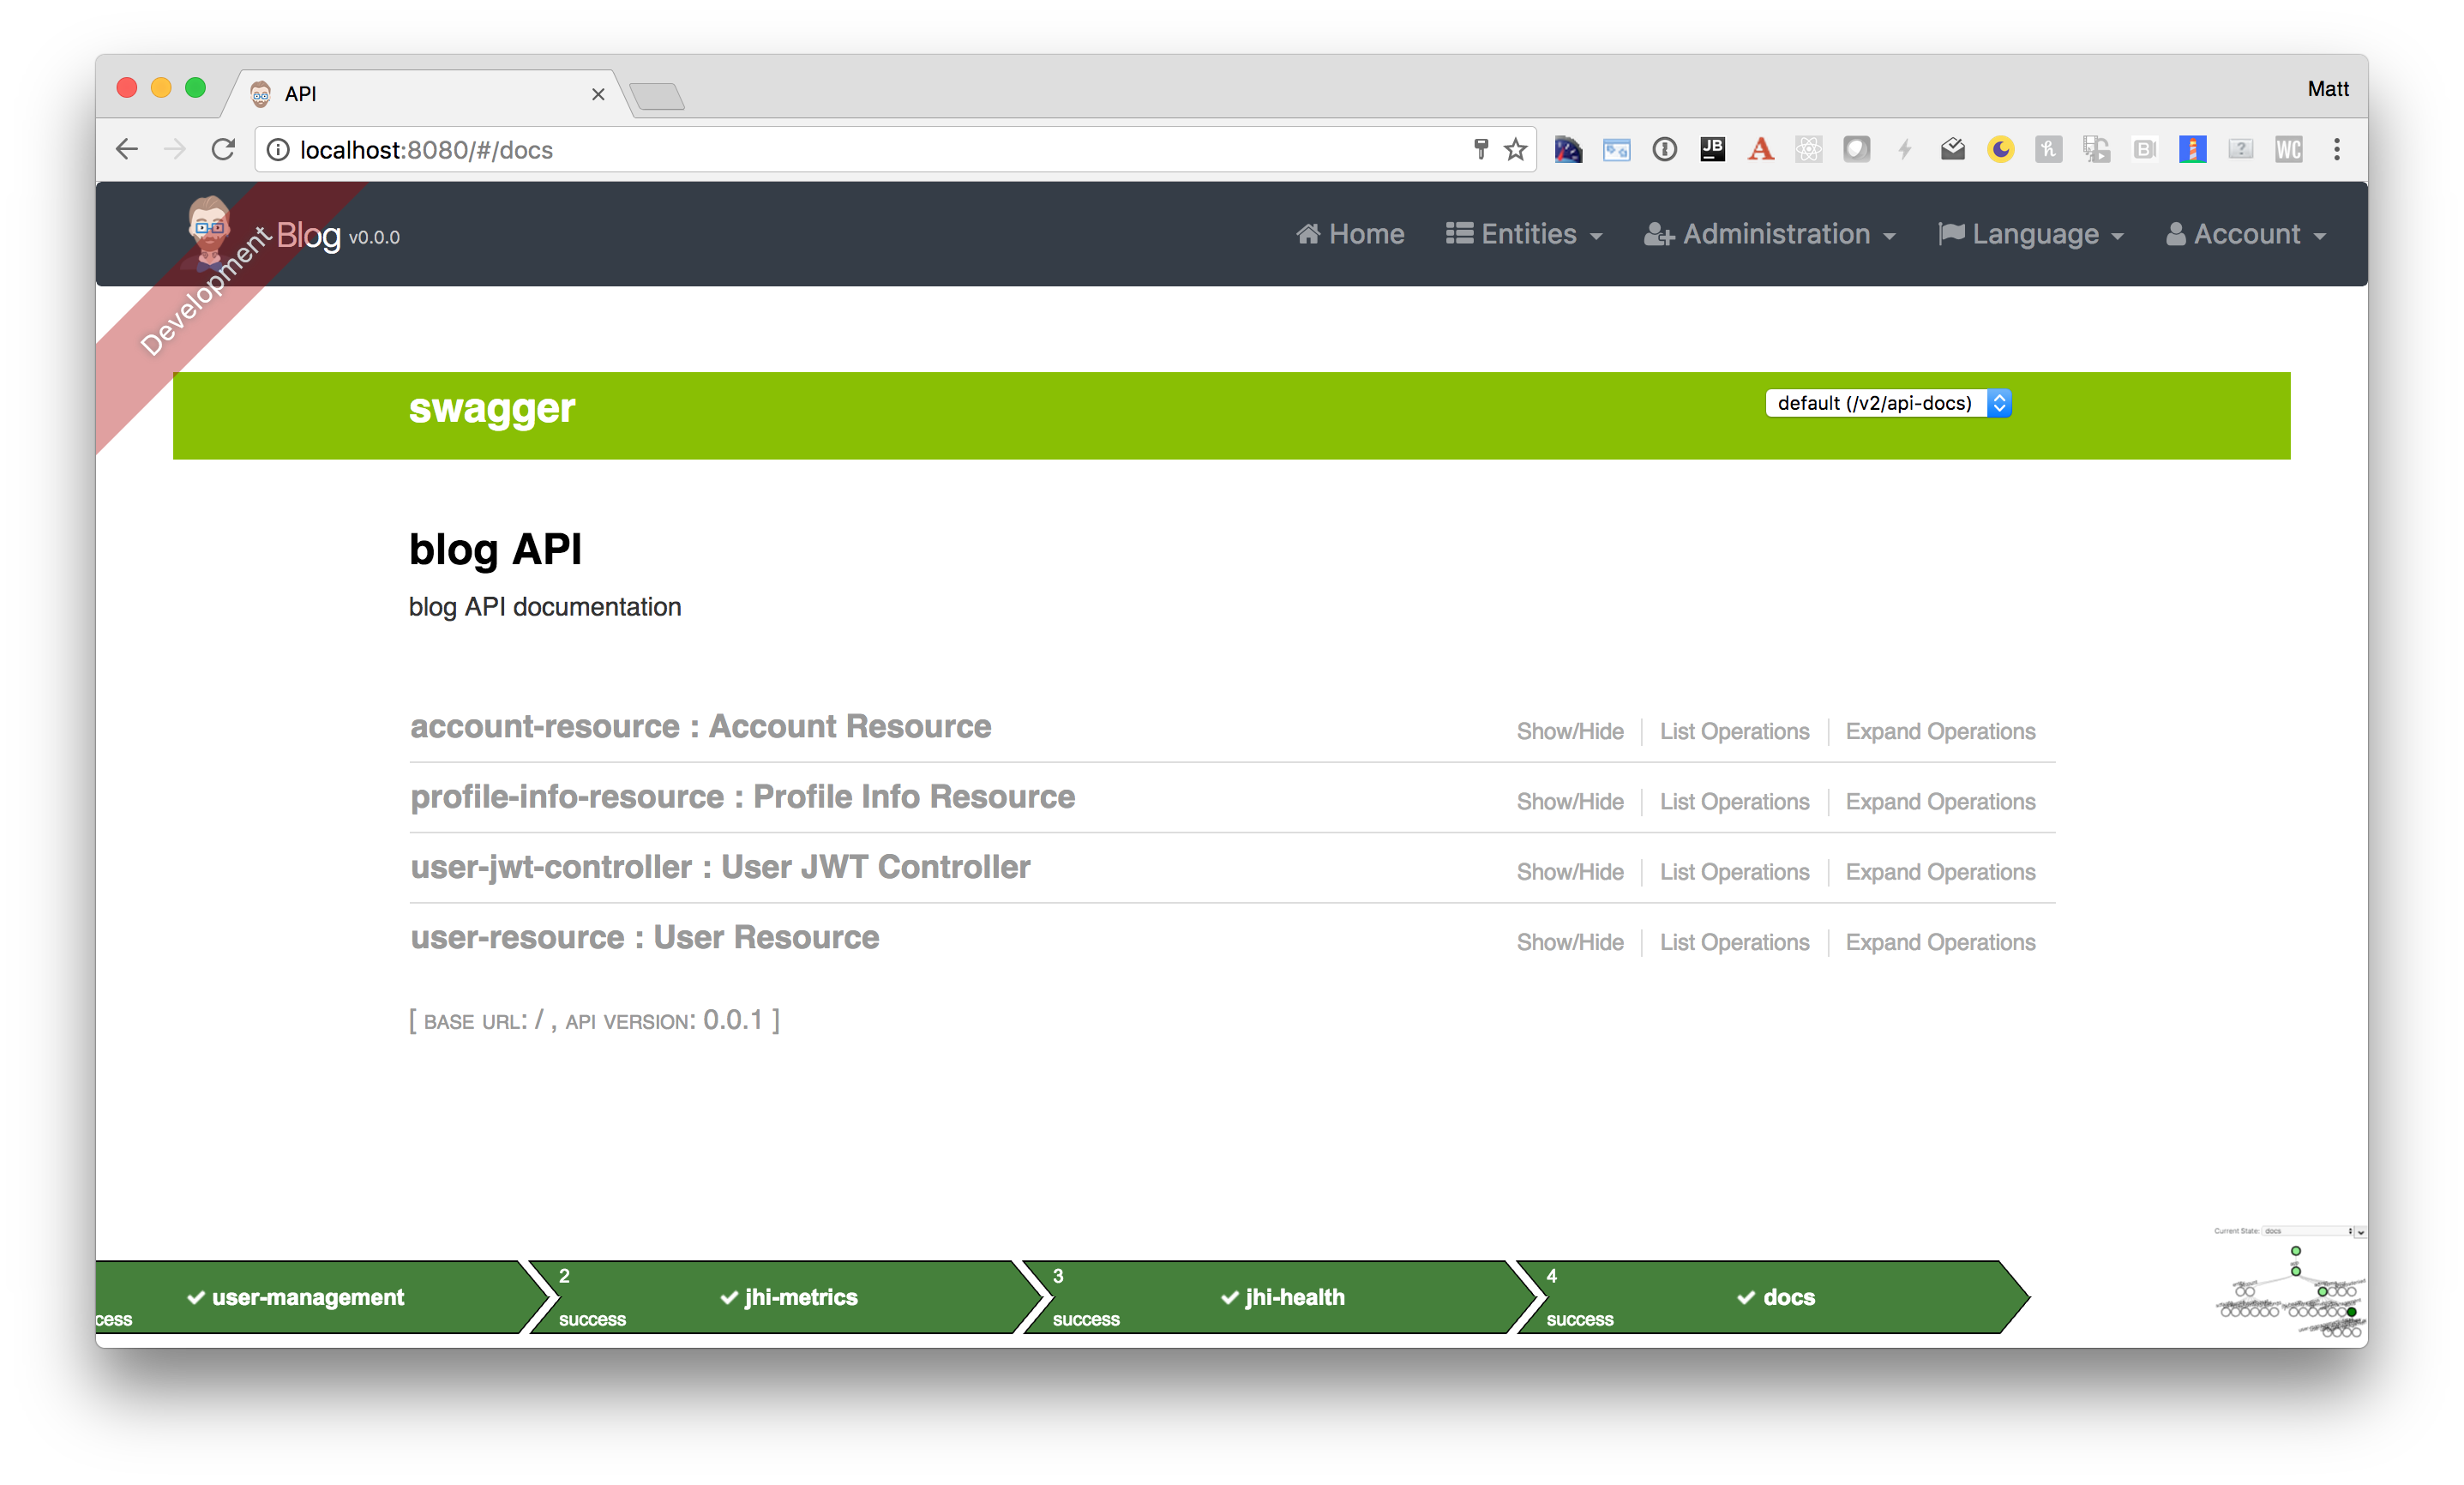Open the Lighthouse extension icon
This screenshot has height=1485, width=2464.
[2192, 150]
